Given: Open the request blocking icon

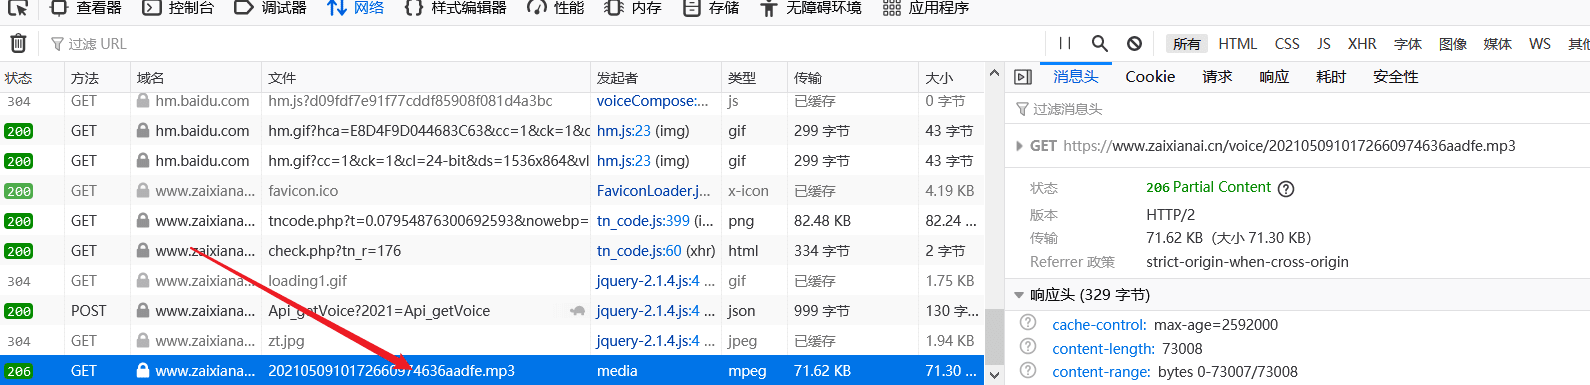Looking at the screenshot, I should pos(1134,43).
